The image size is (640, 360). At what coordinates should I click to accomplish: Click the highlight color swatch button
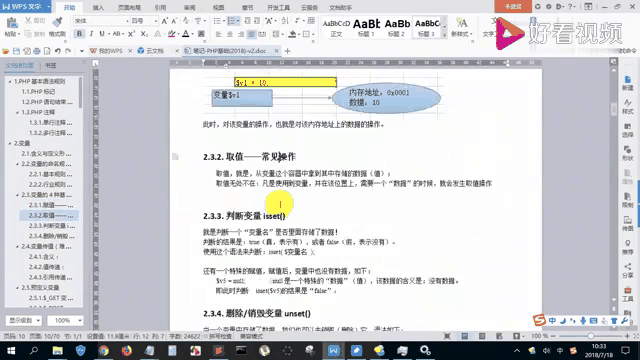pyautogui.click(x=171, y=34)
